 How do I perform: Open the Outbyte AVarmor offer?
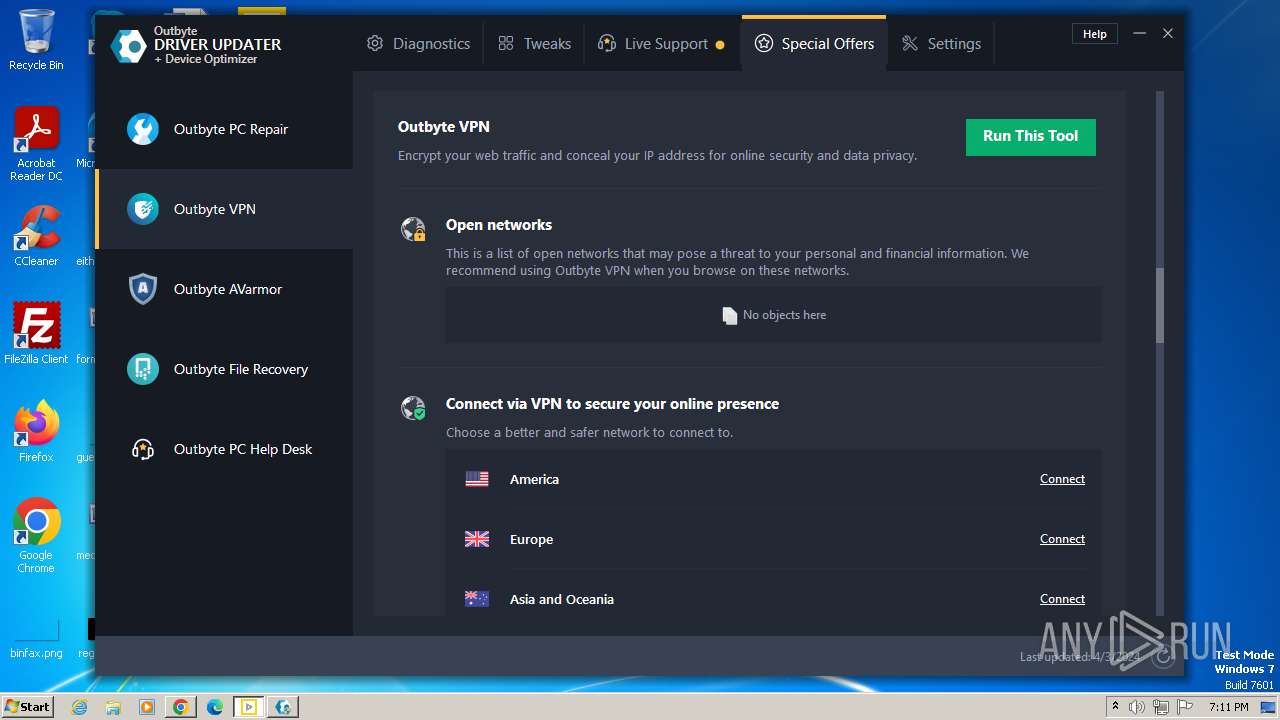coord(224,289)
